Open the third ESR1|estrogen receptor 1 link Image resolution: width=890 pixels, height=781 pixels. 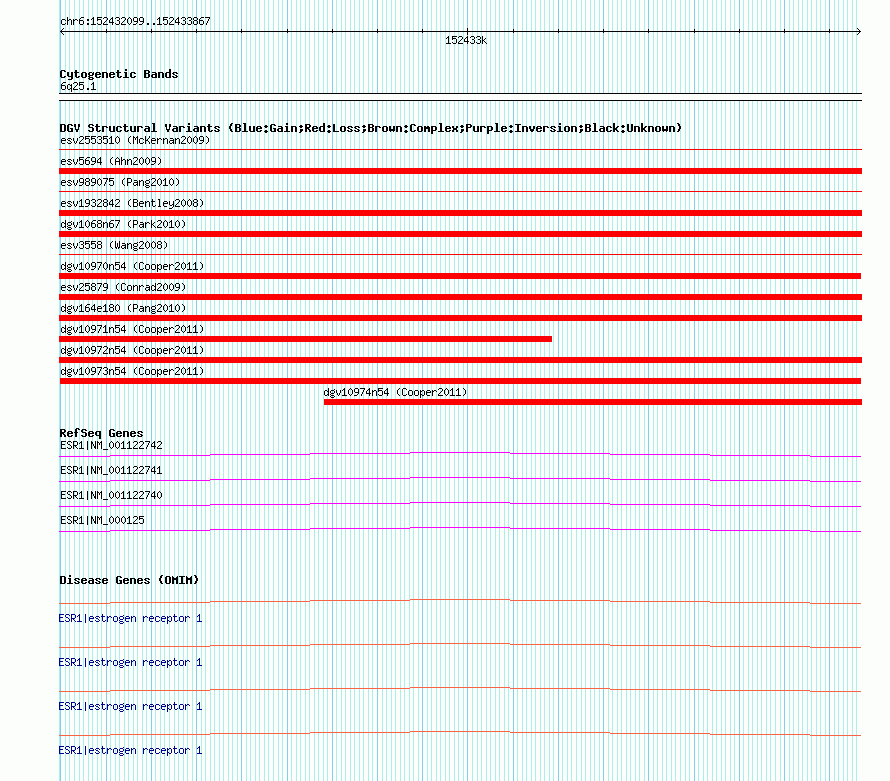(131, 706)
